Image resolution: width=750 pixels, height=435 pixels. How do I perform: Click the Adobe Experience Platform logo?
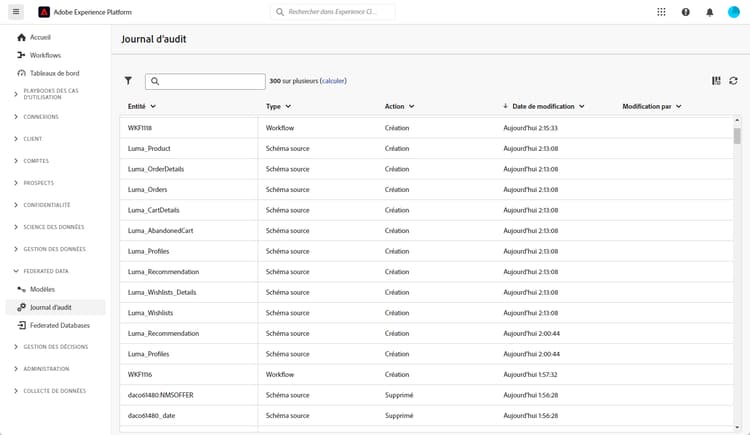44,12
